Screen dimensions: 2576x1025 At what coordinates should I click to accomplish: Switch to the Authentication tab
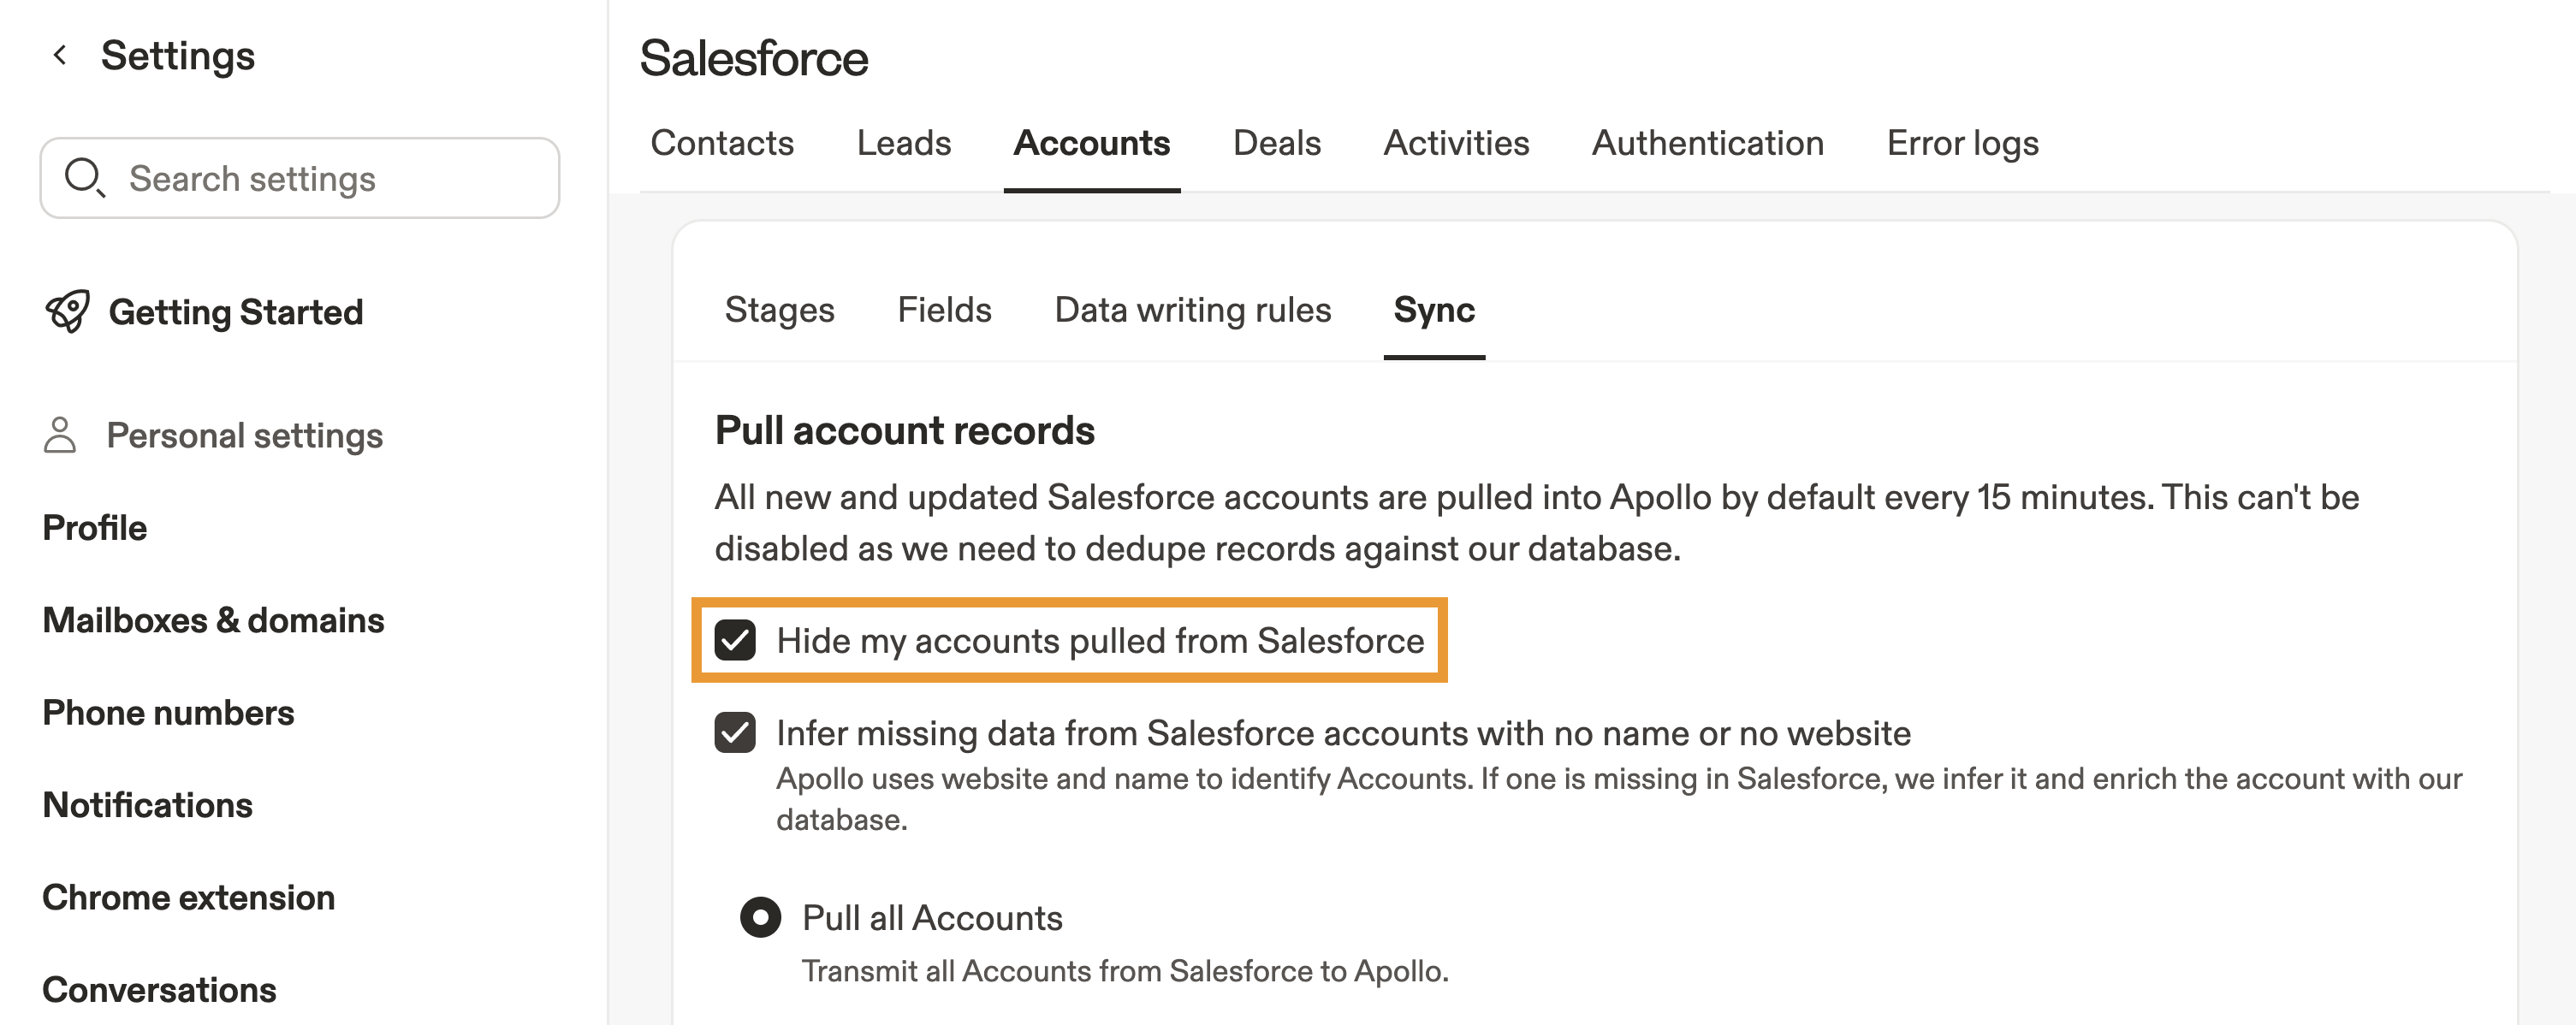[1707, 143]
